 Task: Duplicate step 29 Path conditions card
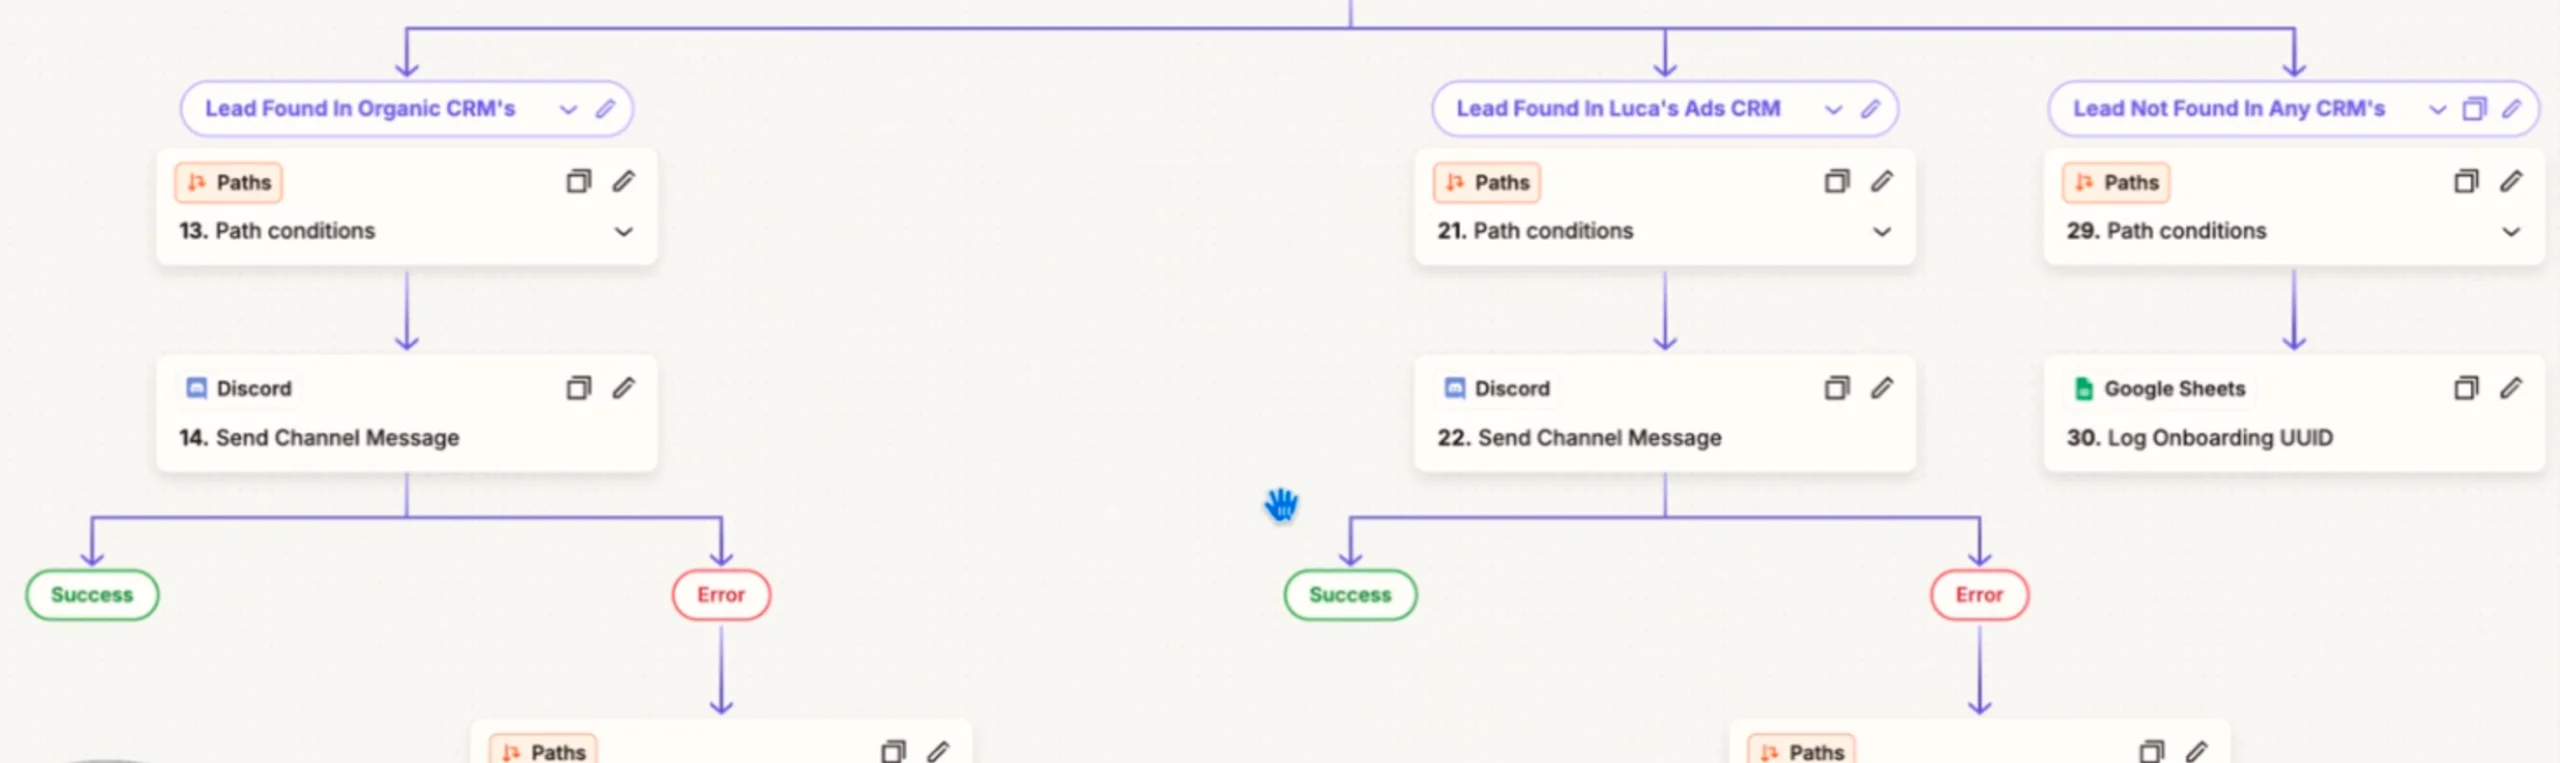pyautogui.click(x=2465, y=181)
